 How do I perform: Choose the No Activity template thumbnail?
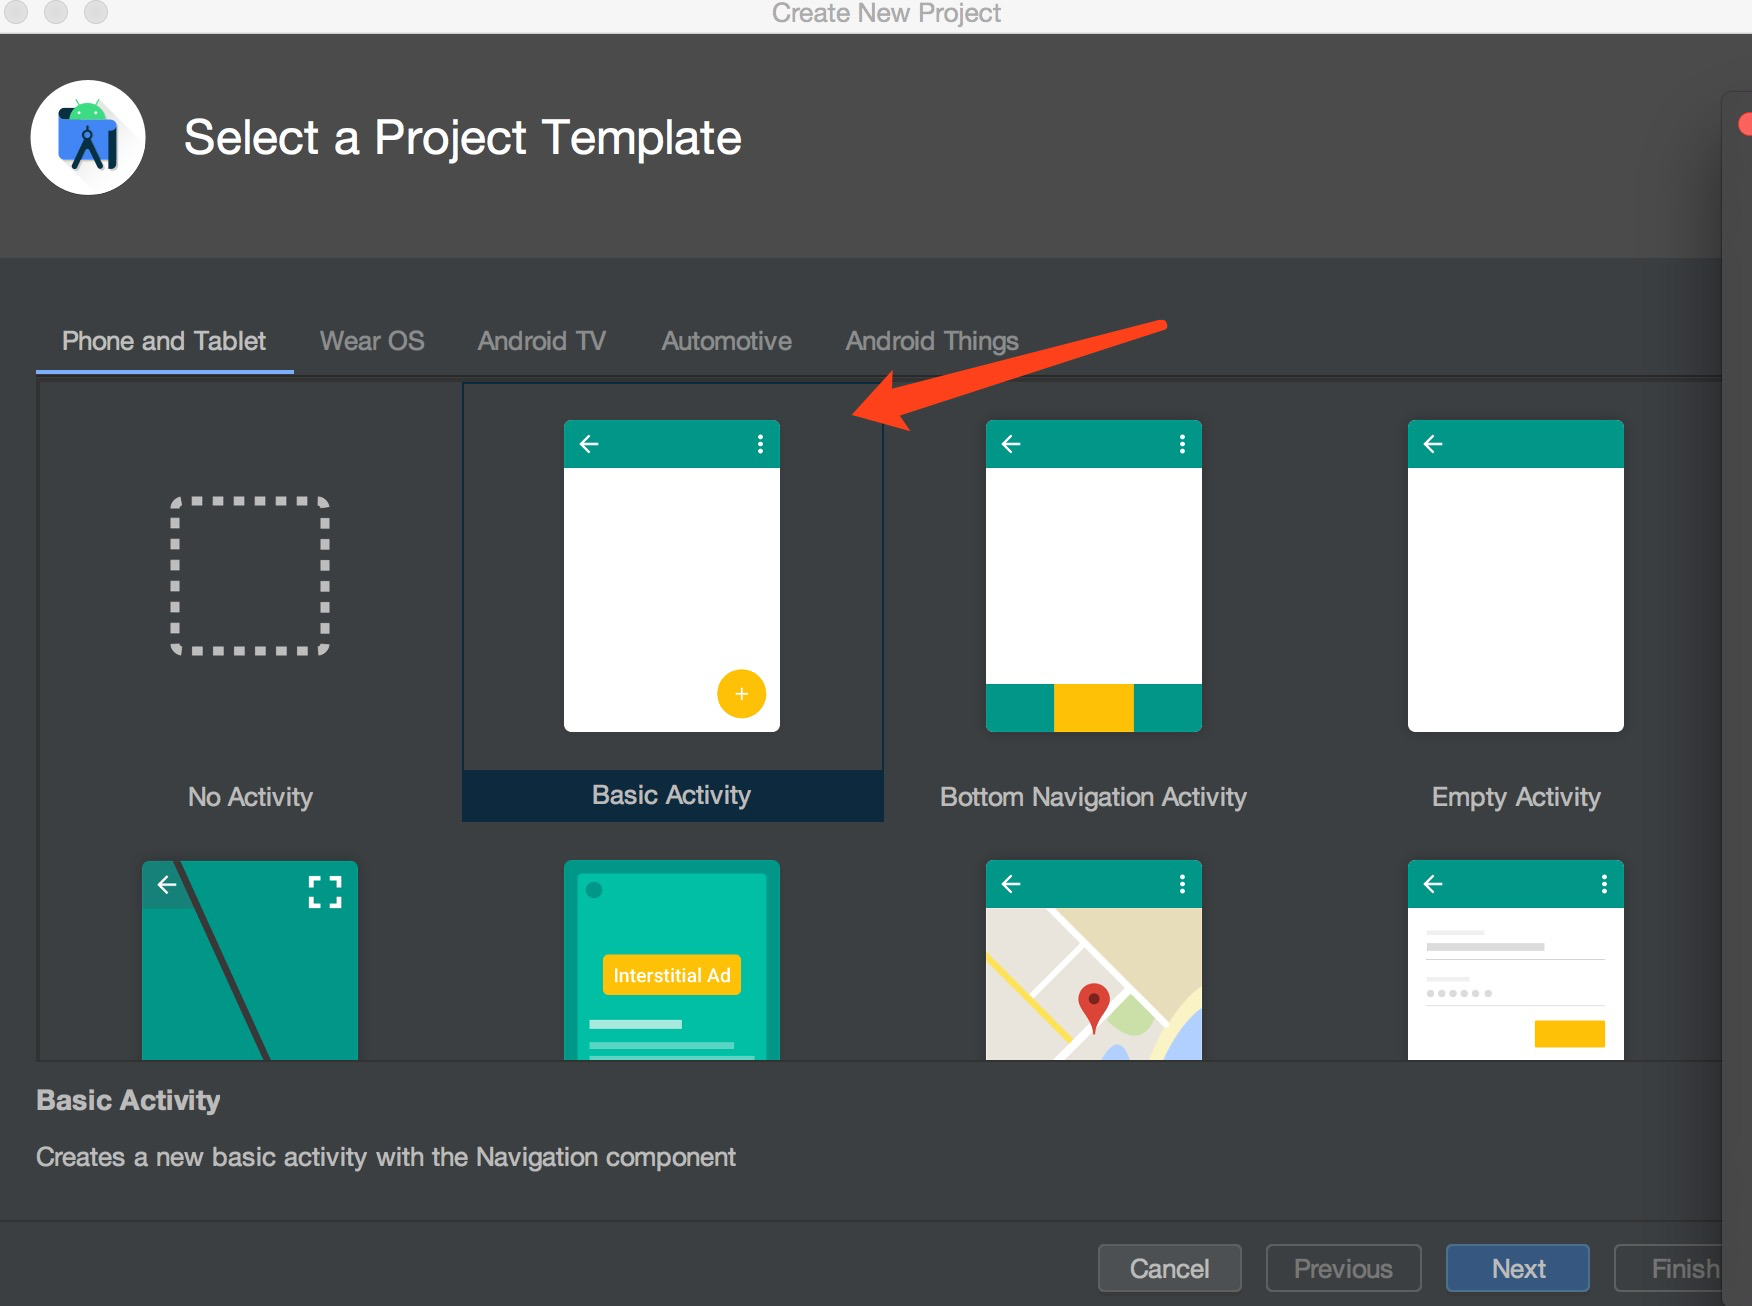point(250,576)
